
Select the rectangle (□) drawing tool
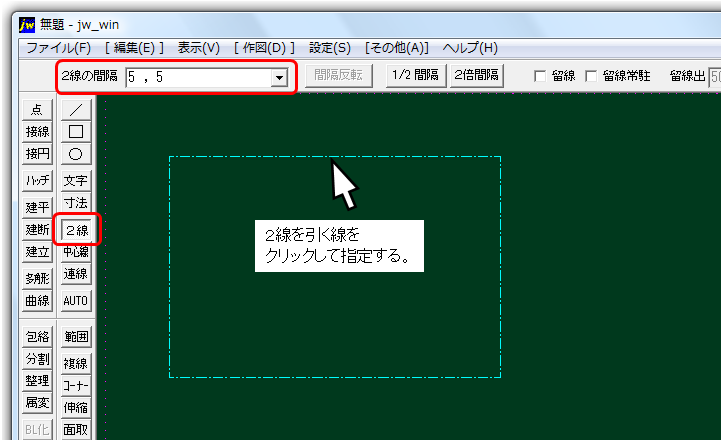(76, 131)
